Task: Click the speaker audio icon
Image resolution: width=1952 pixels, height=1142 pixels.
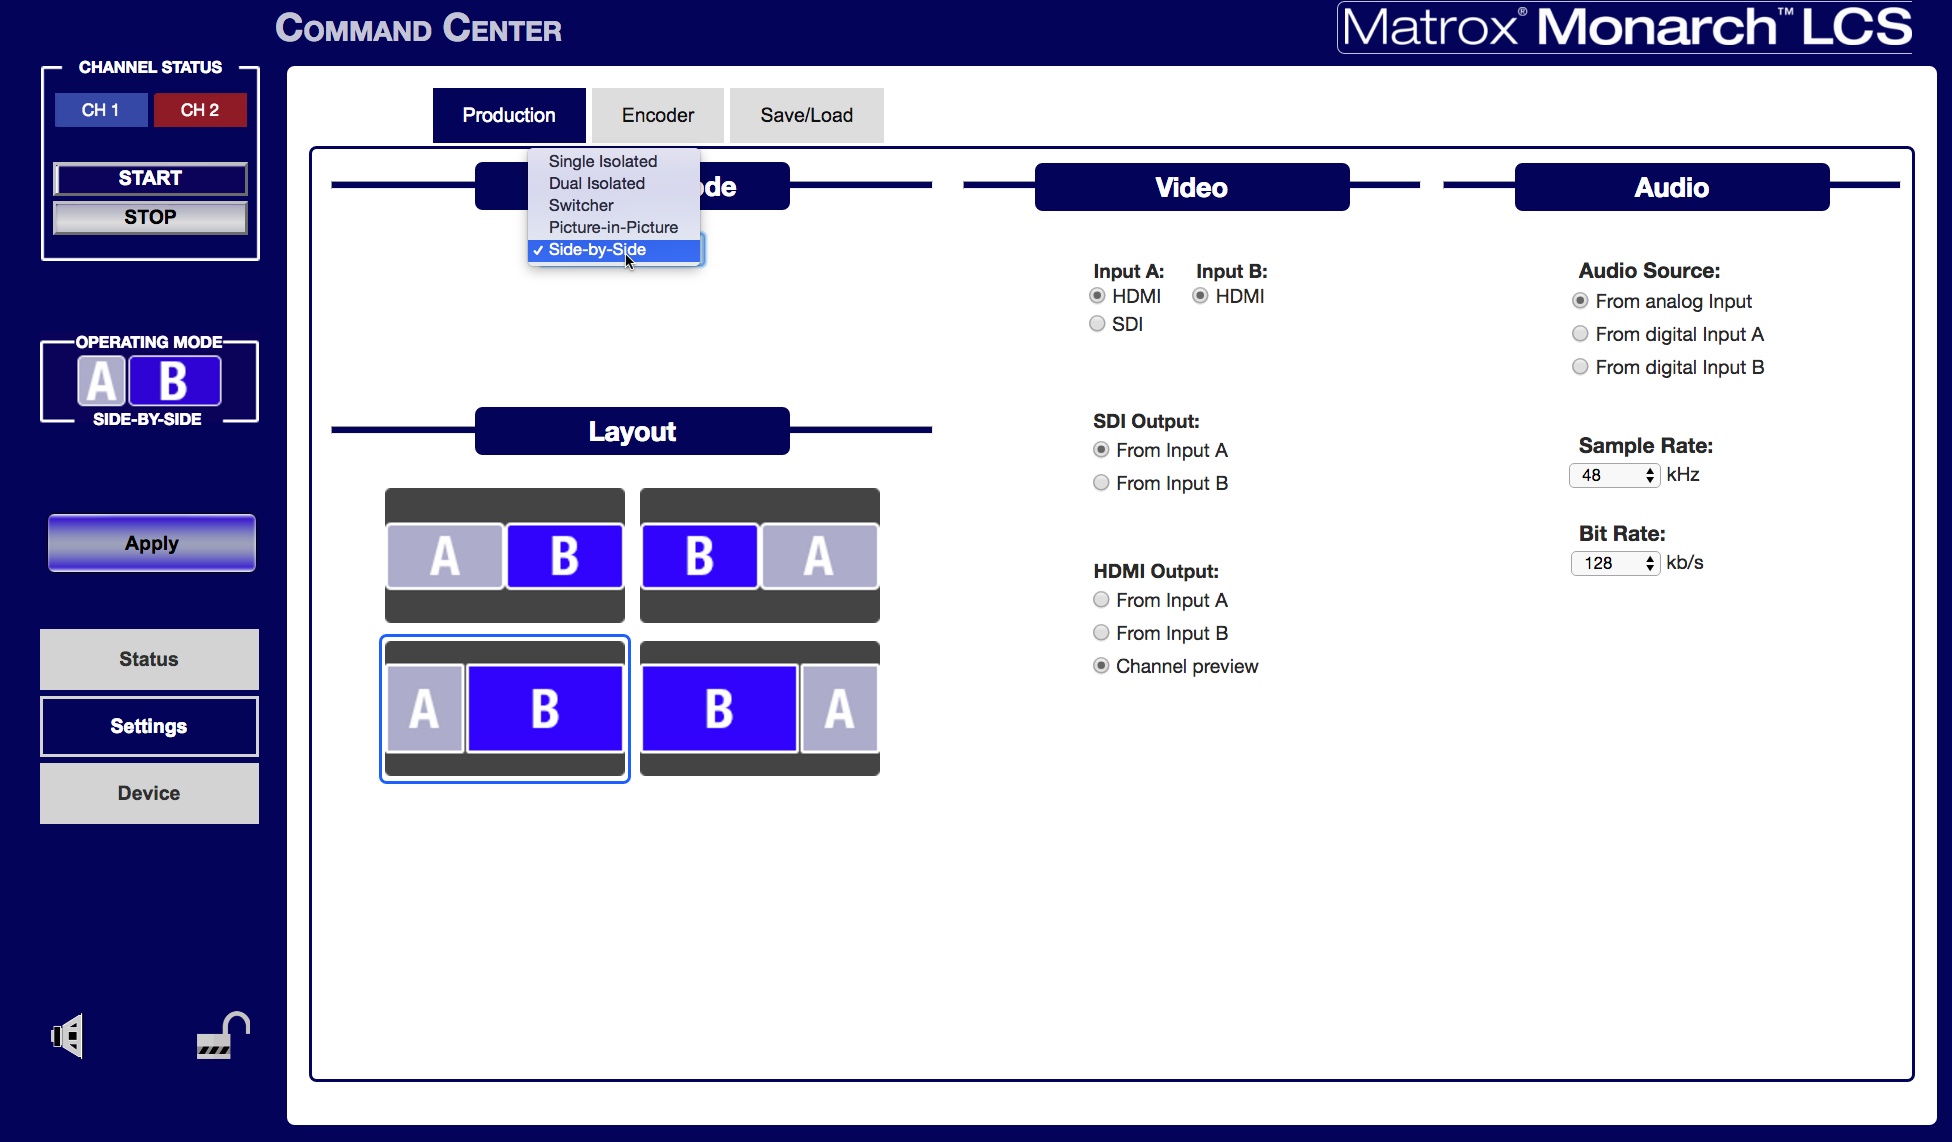Action: 67,1036
